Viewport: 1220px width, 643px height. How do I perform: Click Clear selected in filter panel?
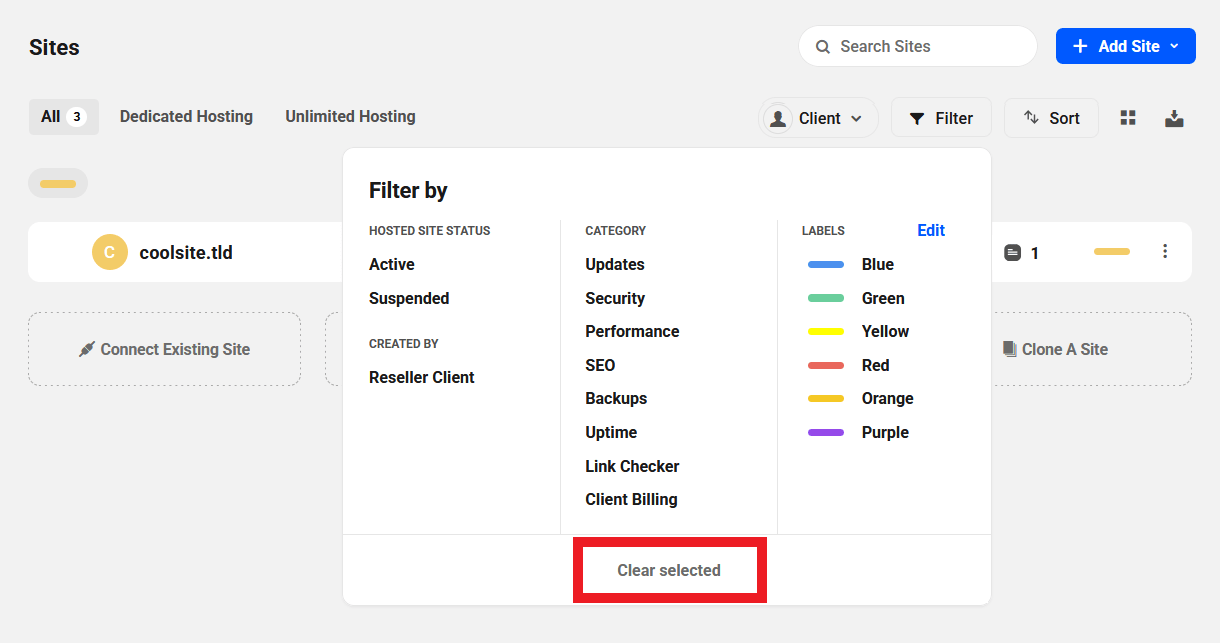point(669,570)
